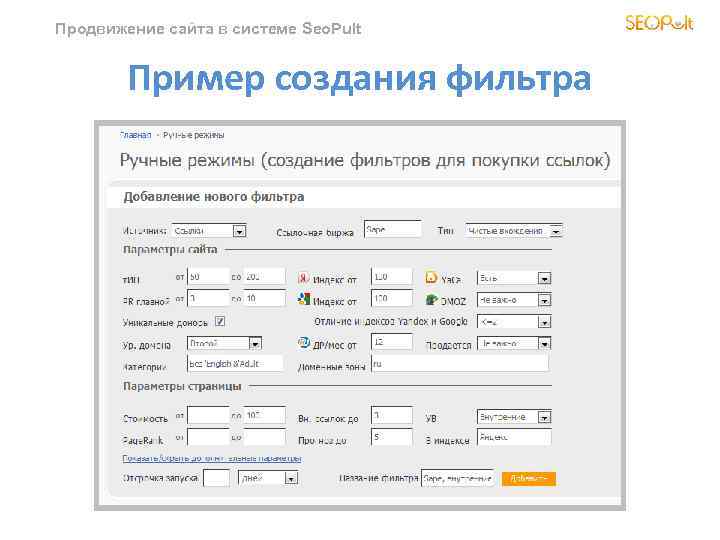The height and width of the screenshot is (540, 720).
Task: Open the УВ dropdown
Action: coord(514,417)
